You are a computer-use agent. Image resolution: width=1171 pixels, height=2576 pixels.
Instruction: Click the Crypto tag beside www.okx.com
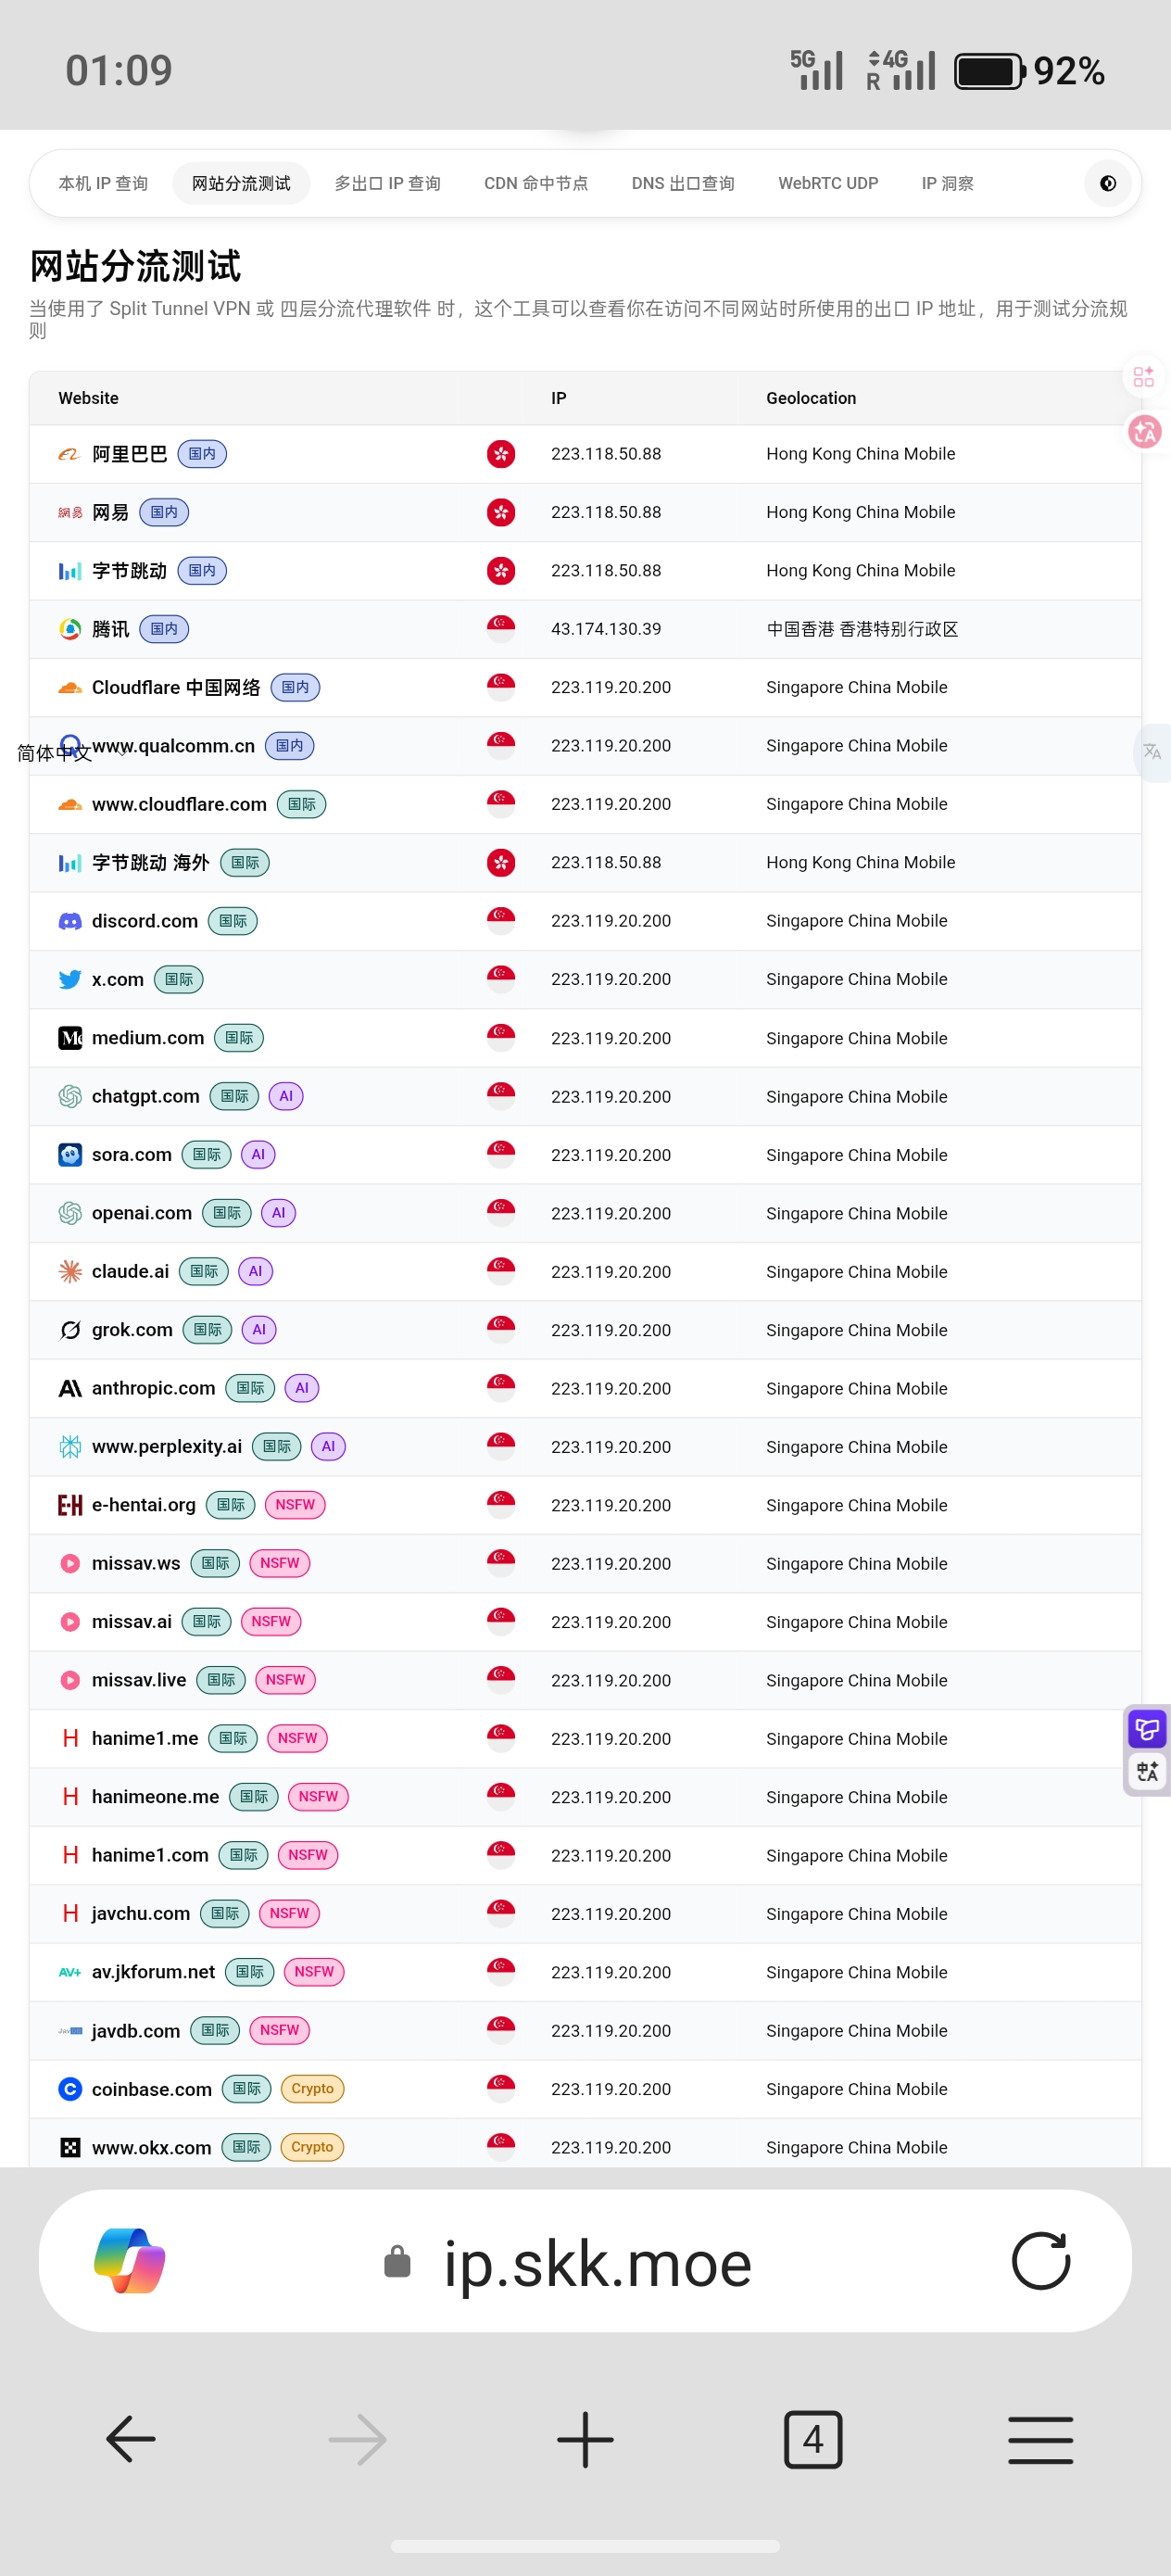point(312,2147)
